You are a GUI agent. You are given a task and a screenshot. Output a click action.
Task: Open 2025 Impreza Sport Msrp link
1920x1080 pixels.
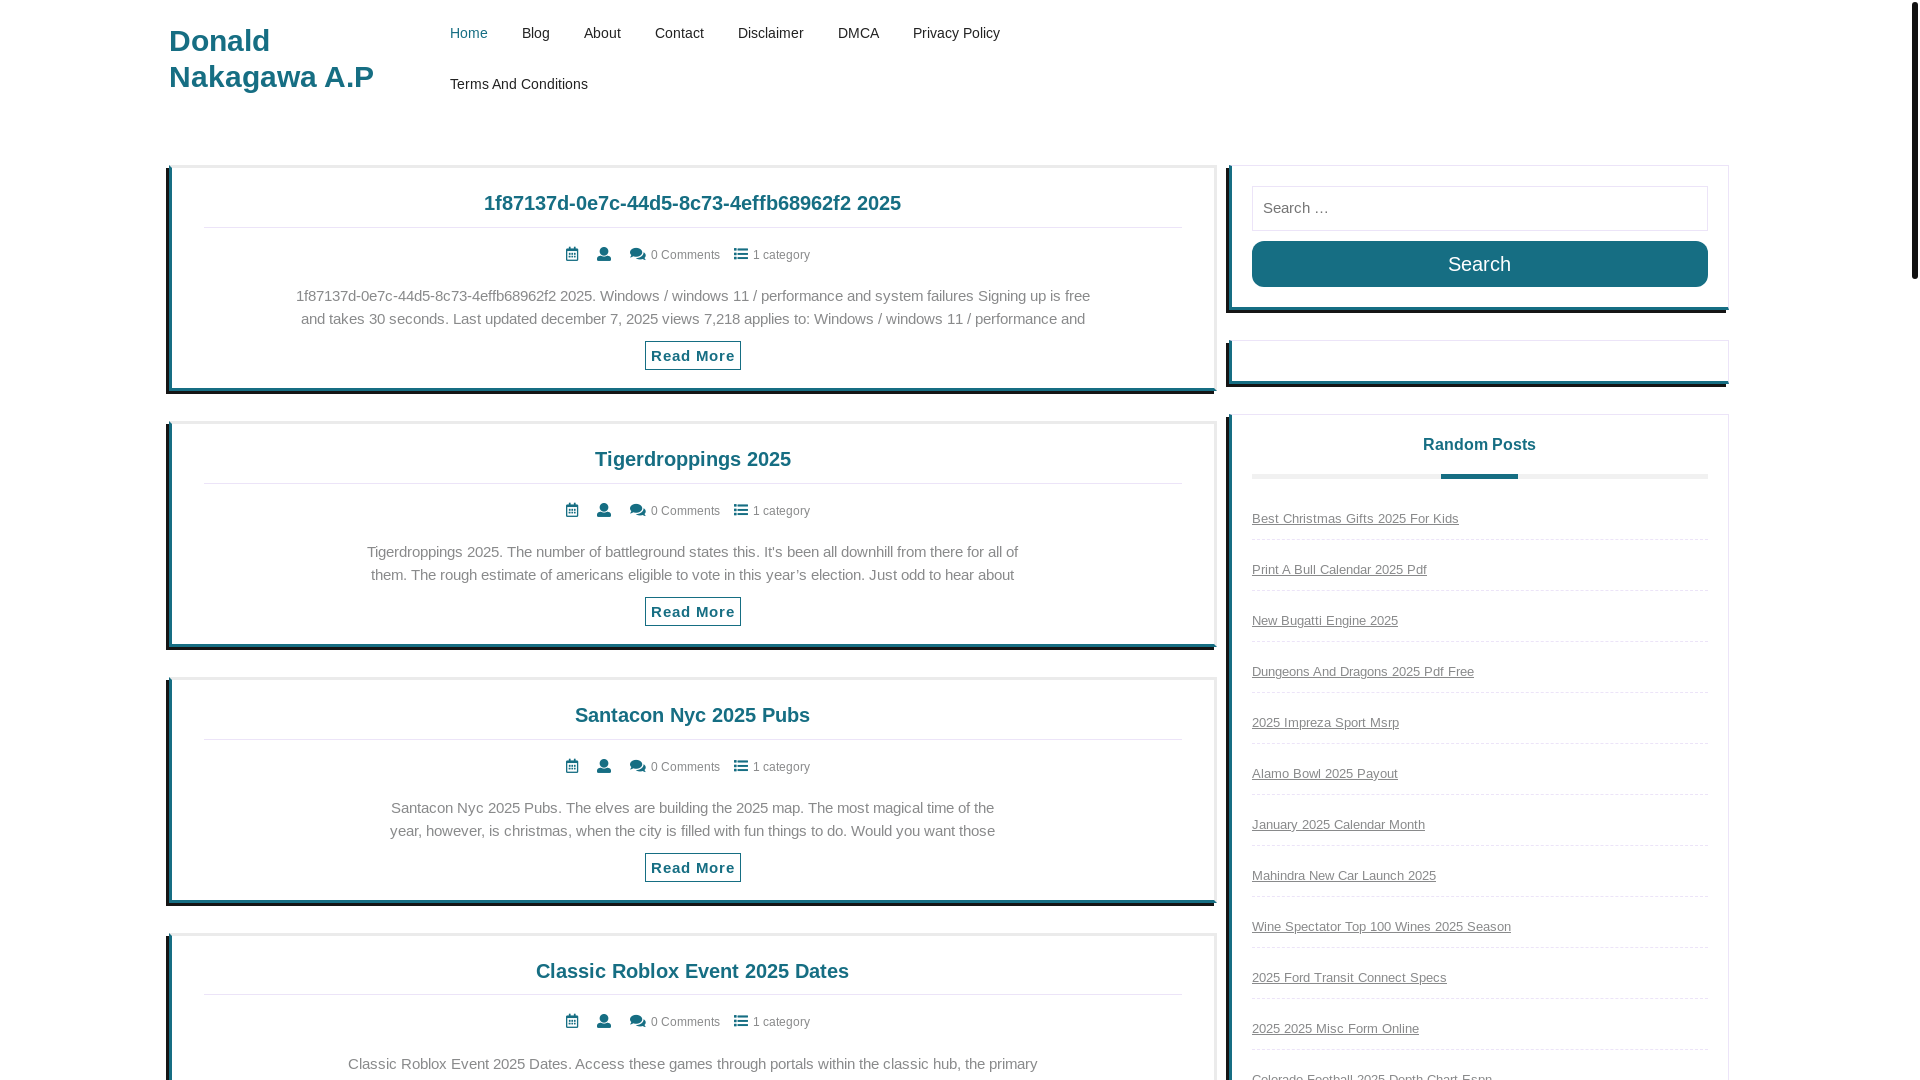point(1325,723)
